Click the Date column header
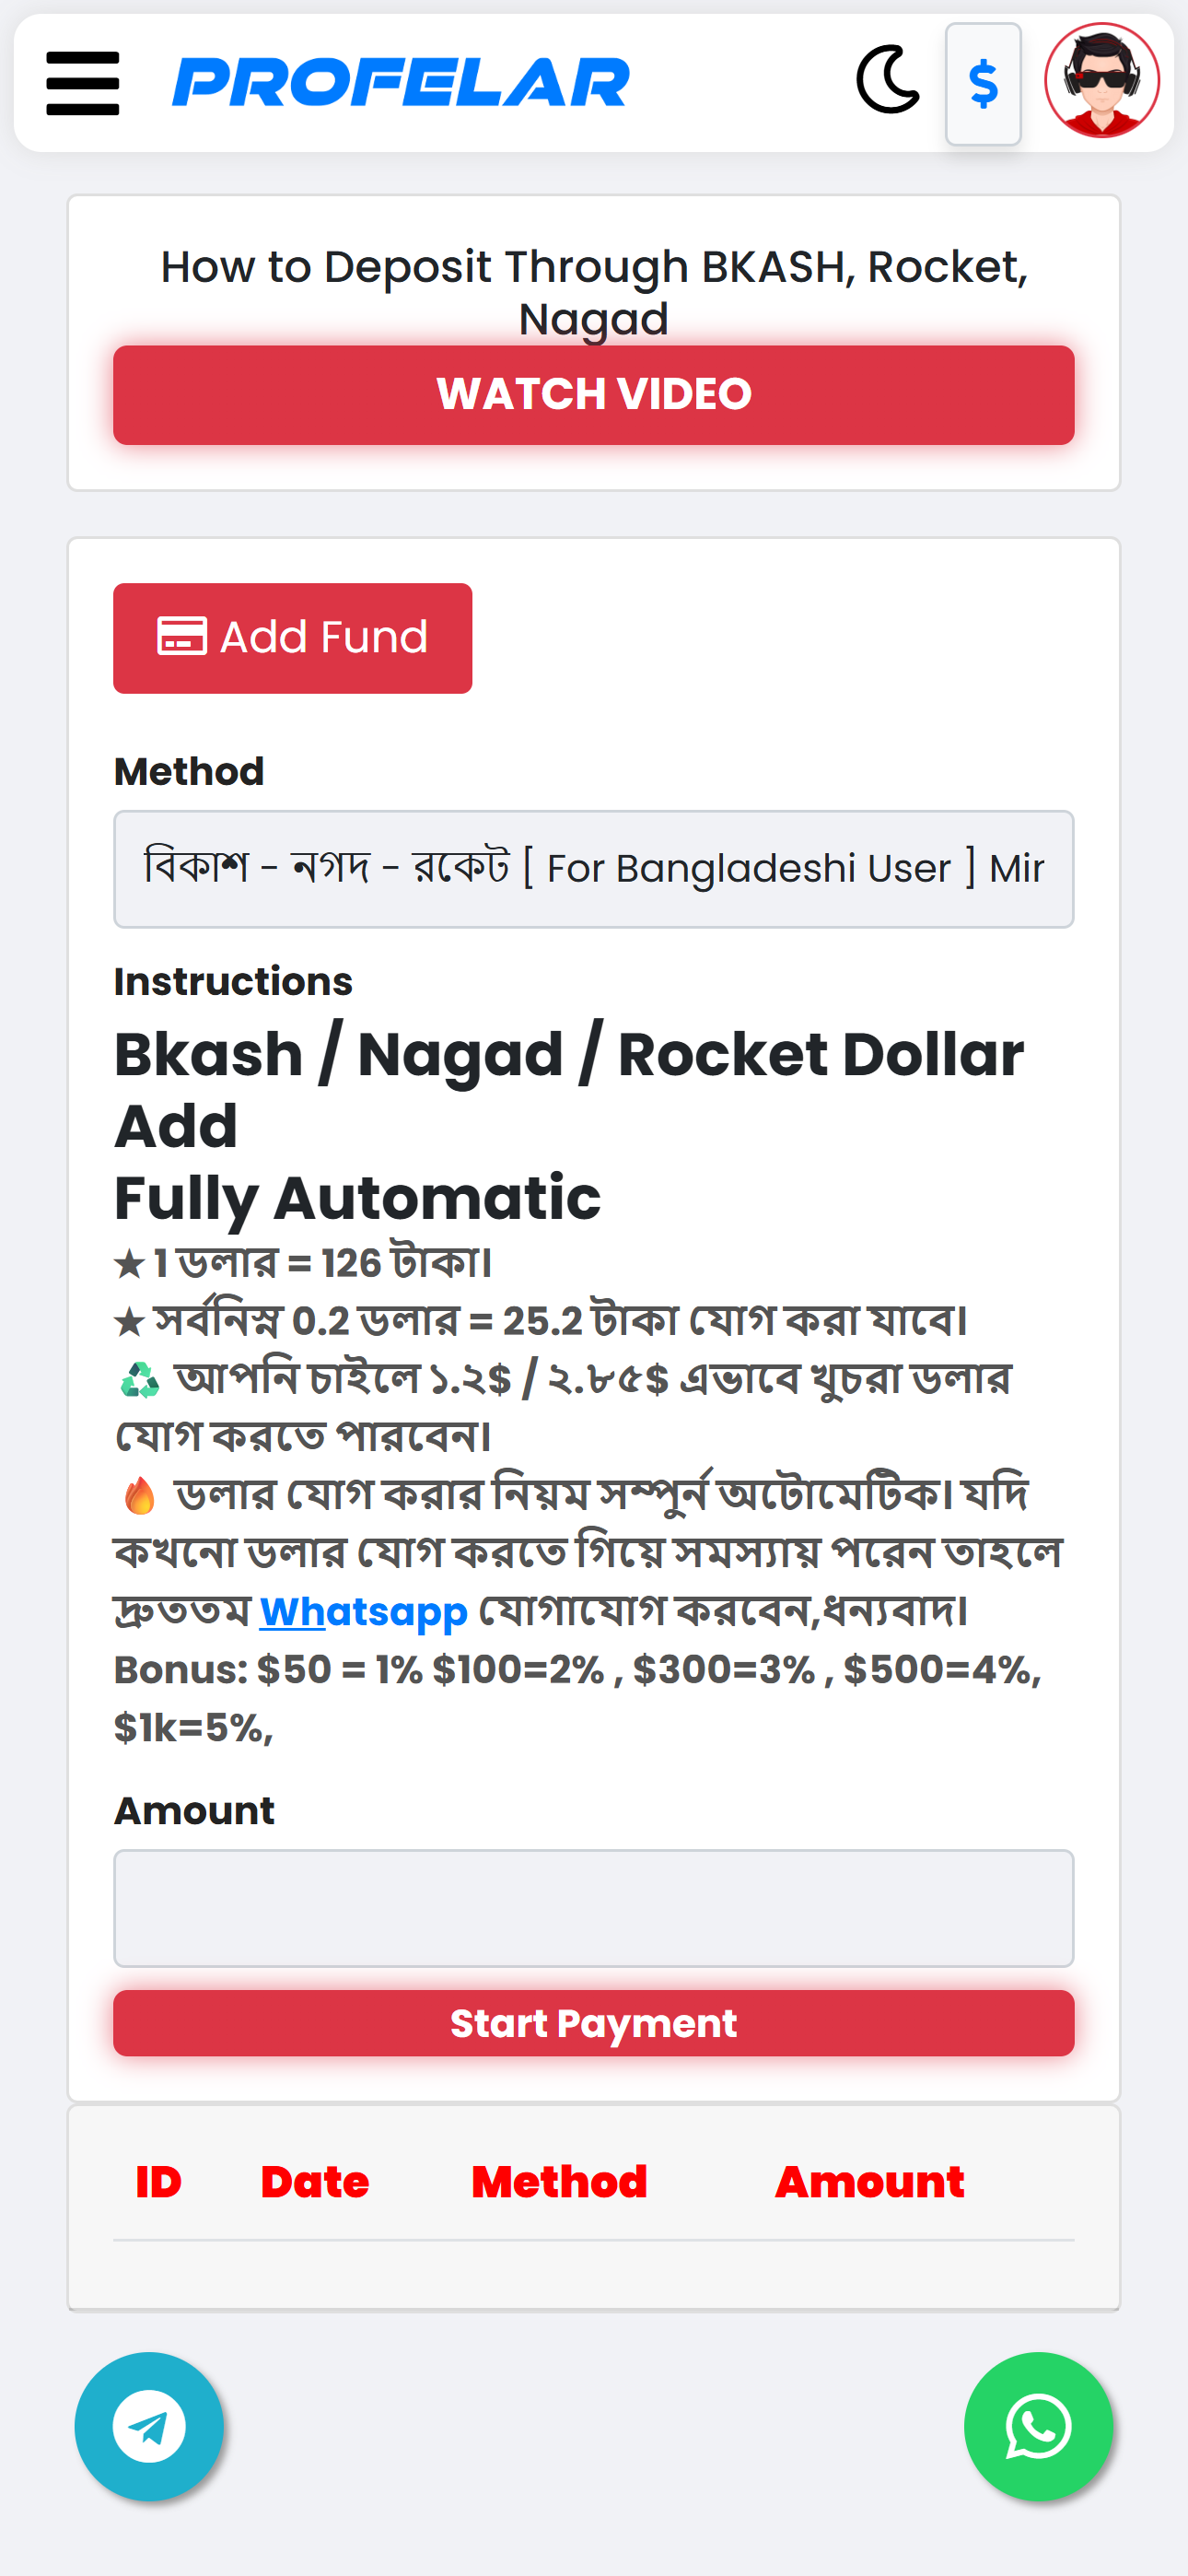 (315, 2182)
